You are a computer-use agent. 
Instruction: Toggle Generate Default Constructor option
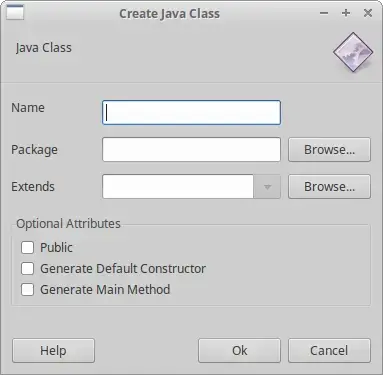pyautogui.click(x=27, y=269)
